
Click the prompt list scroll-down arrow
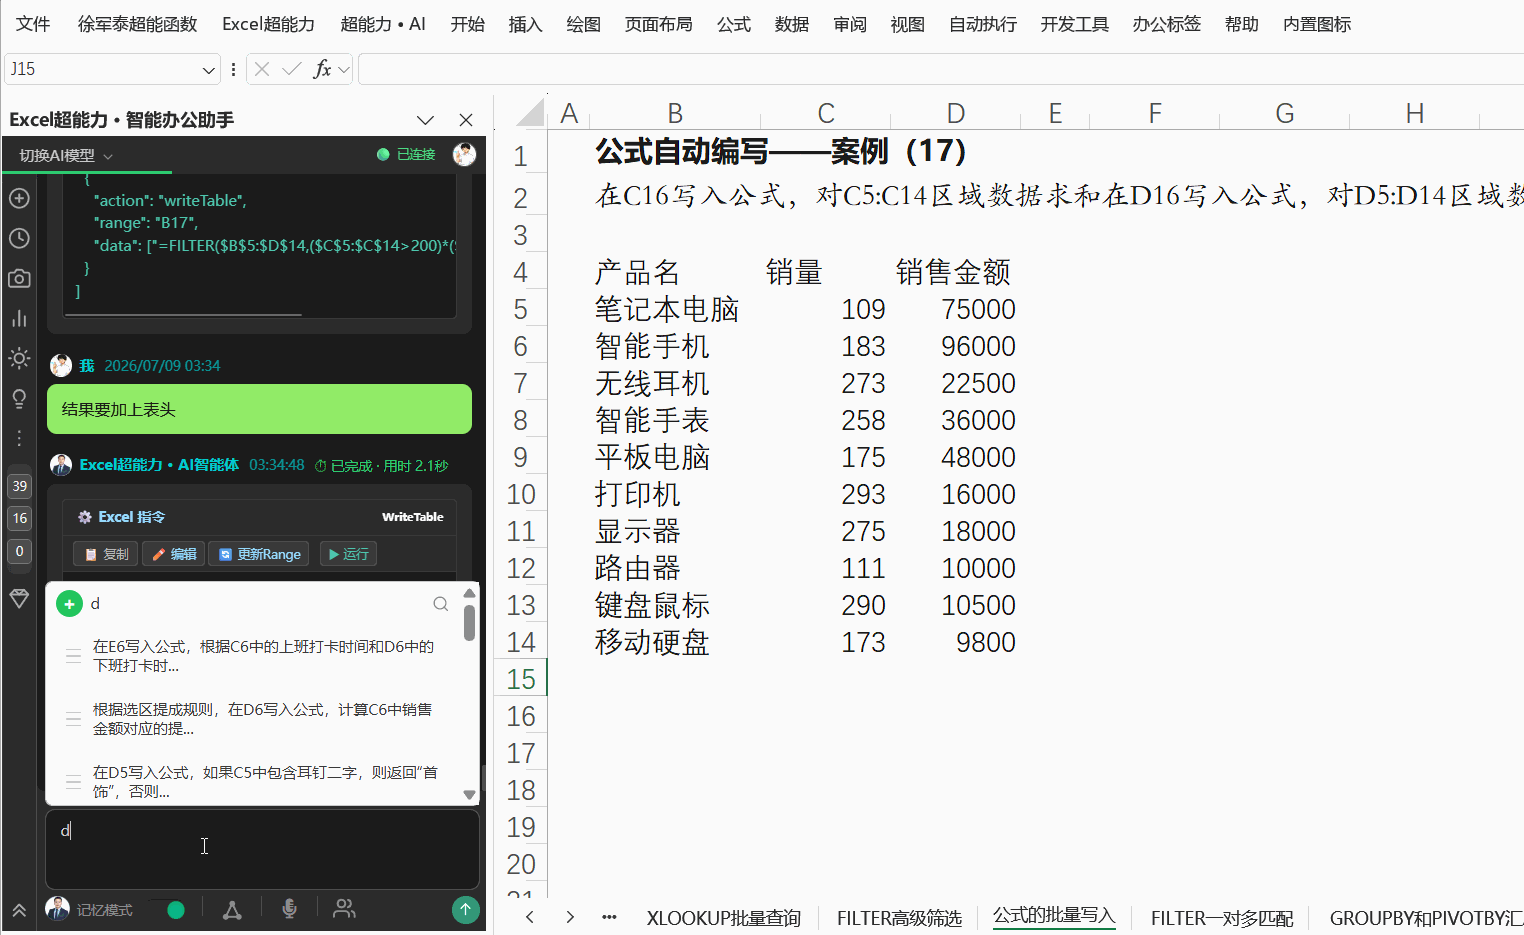tap(469, 795)
